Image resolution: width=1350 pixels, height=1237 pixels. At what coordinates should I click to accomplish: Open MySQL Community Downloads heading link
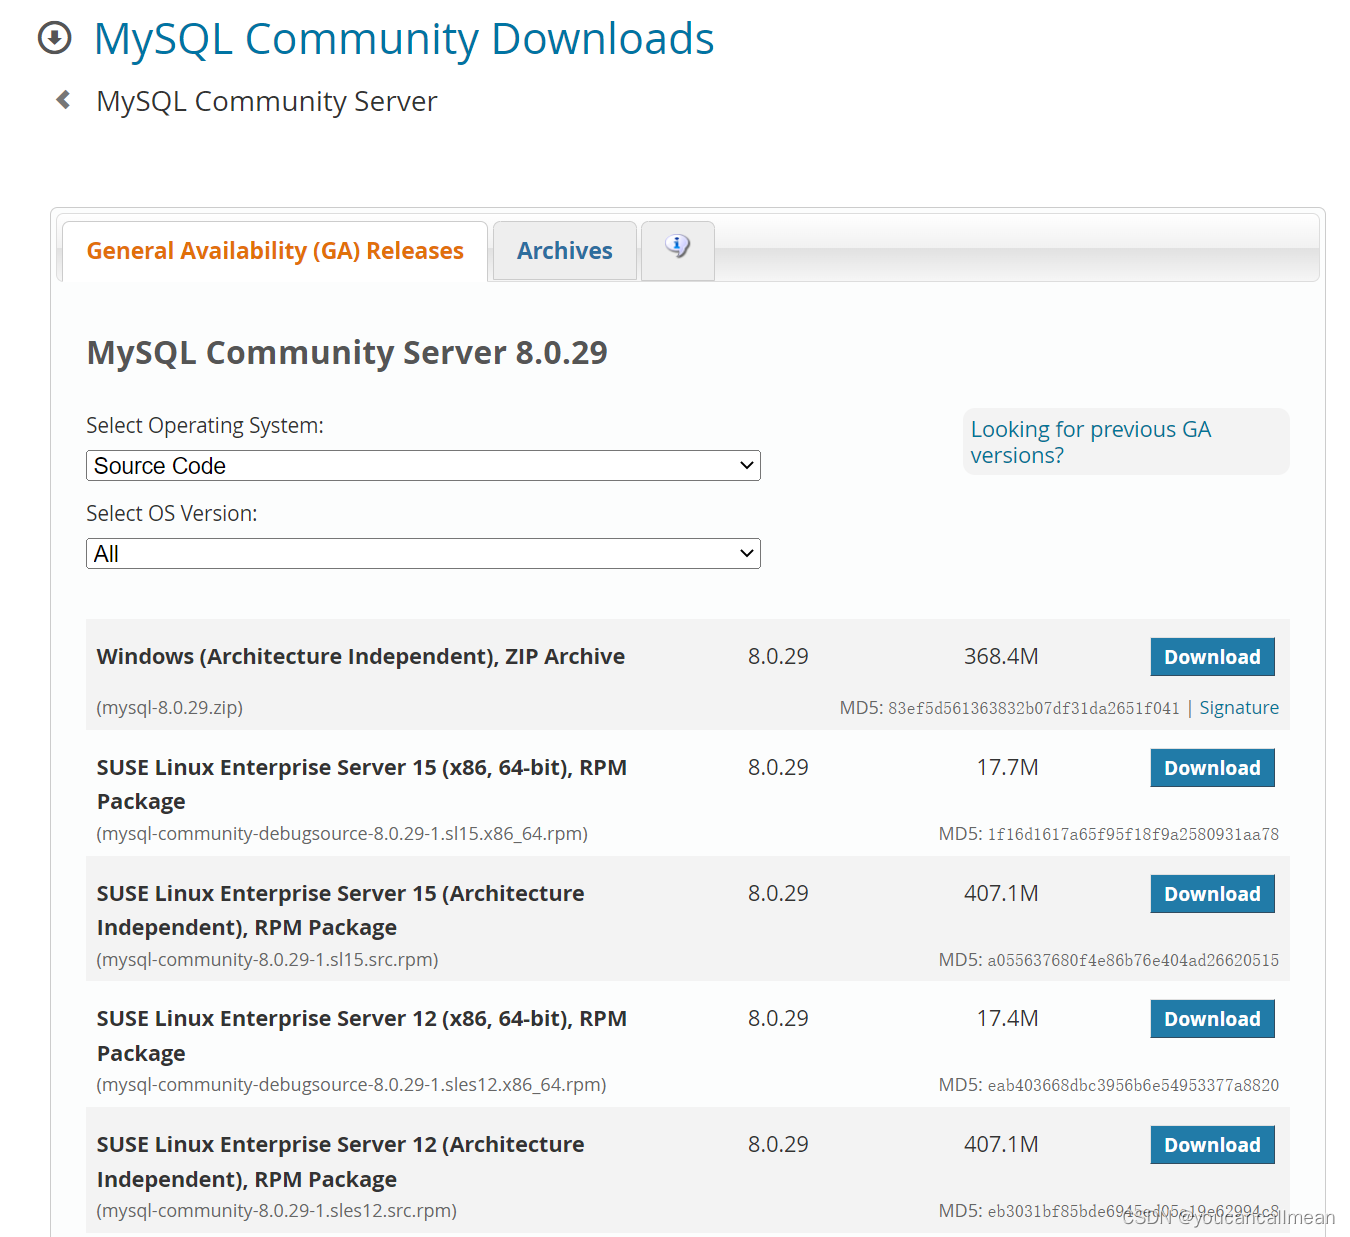click(404, 39)
